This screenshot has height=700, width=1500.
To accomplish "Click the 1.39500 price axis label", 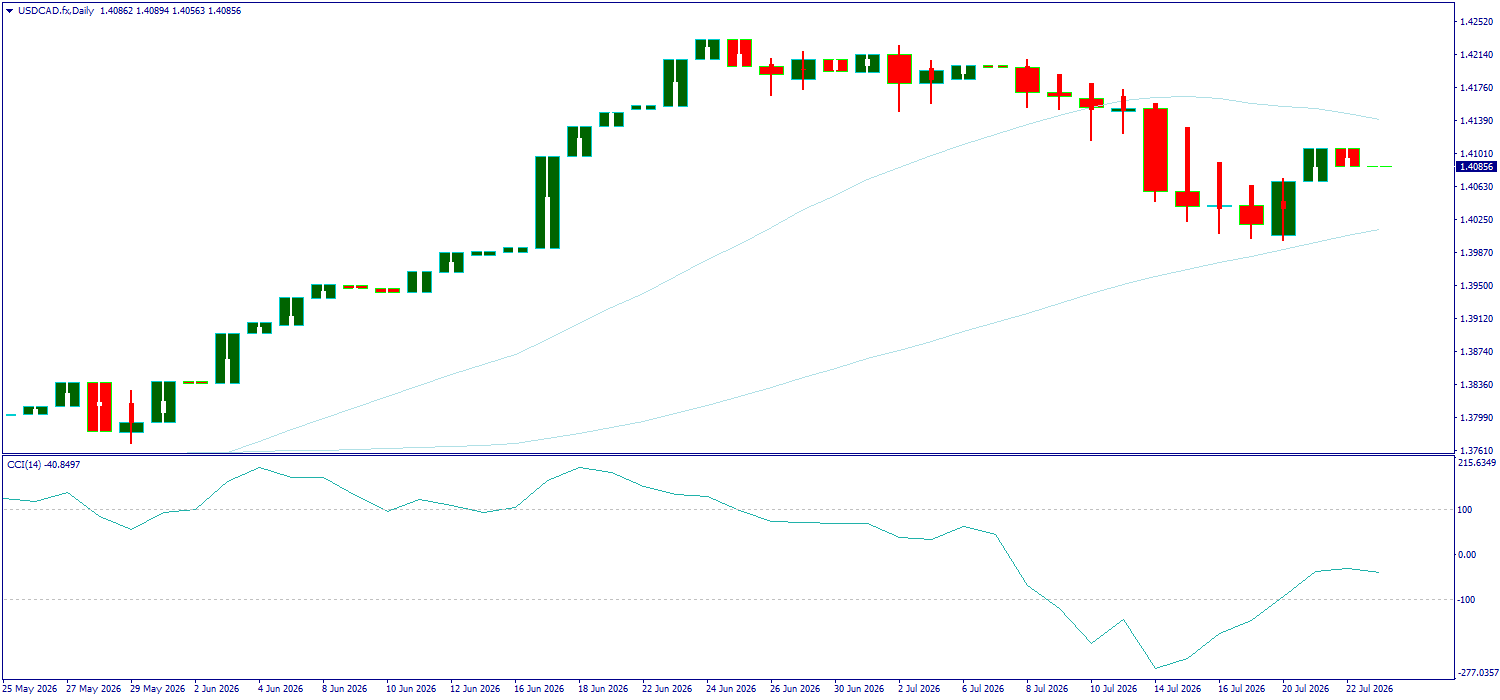I will point(1477,286).
